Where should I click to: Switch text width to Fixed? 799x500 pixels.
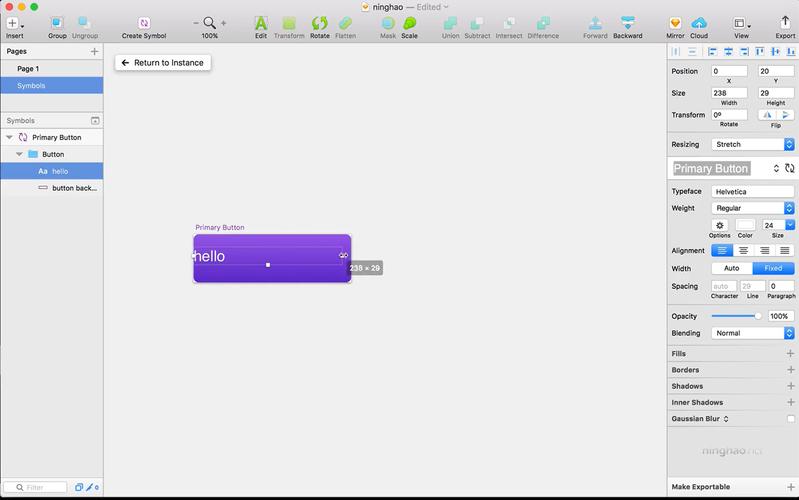point(773,268)
